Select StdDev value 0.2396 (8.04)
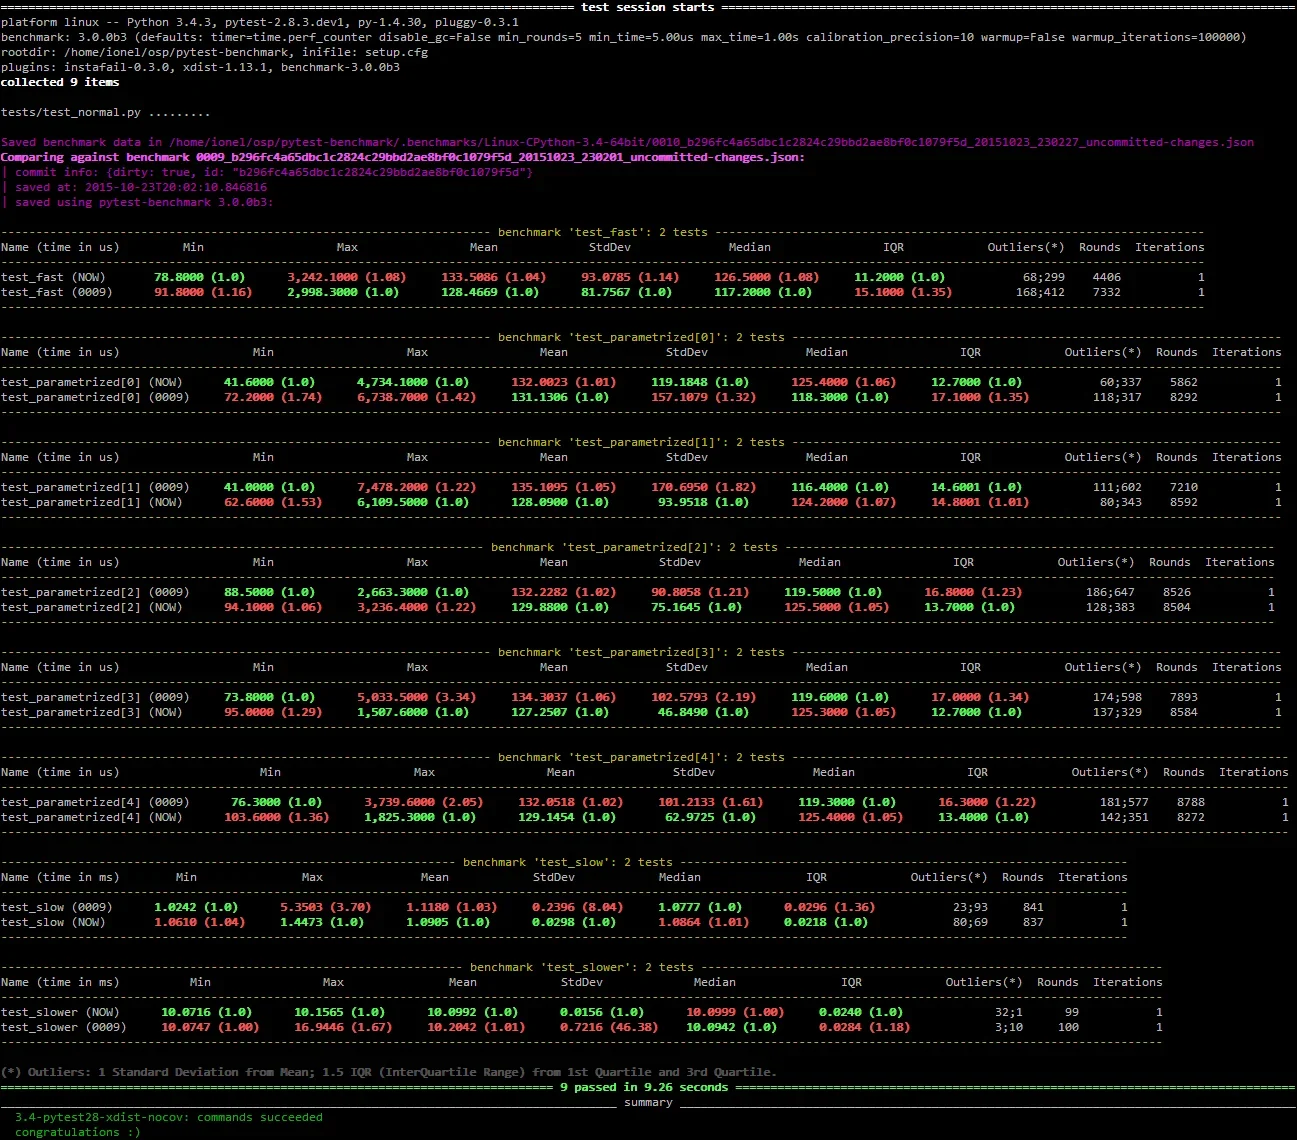This screenshot has width=1297, height=1140. point(577,907)
